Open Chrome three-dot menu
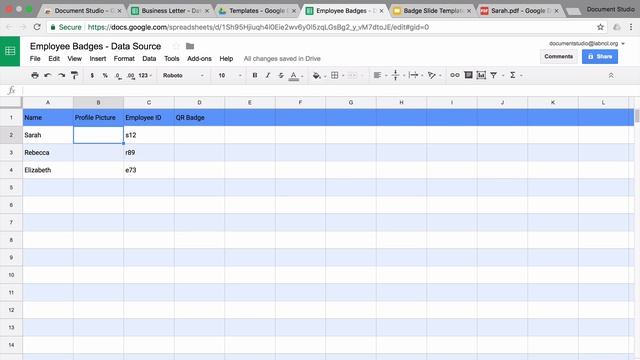 pyautogui.click(x=631, y=27)
